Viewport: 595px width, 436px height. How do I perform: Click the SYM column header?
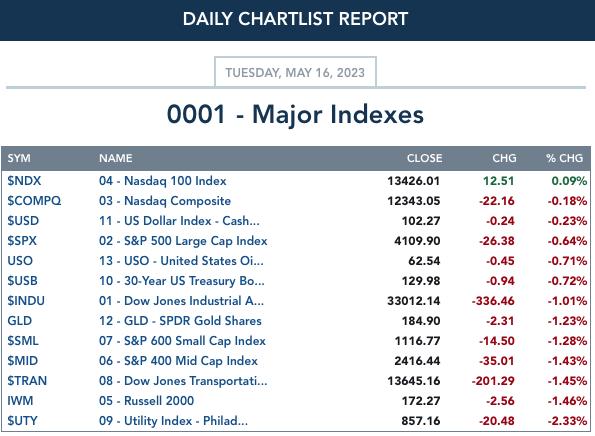tap(19, 158)
